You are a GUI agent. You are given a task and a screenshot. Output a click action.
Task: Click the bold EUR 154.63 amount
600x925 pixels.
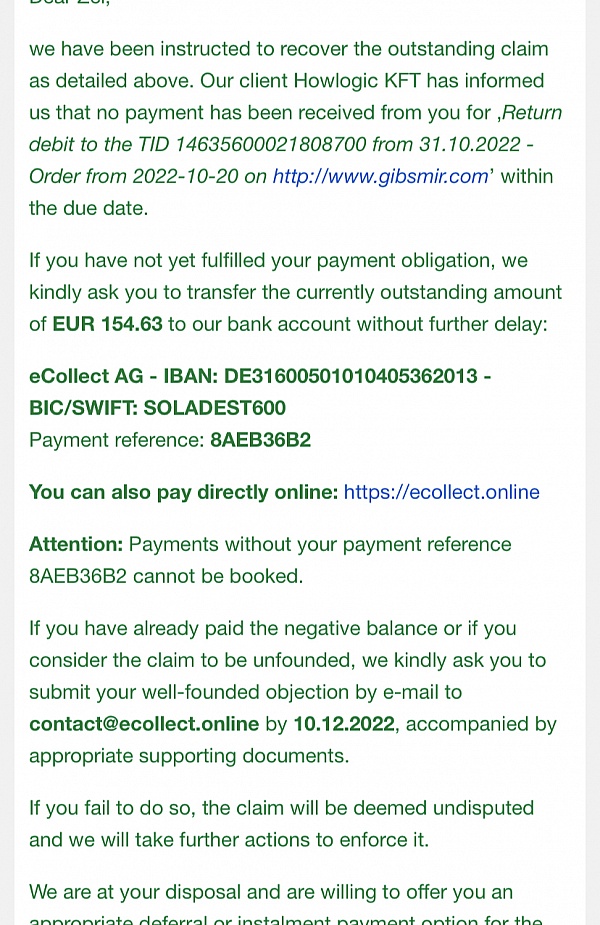(x=107, y=324)
